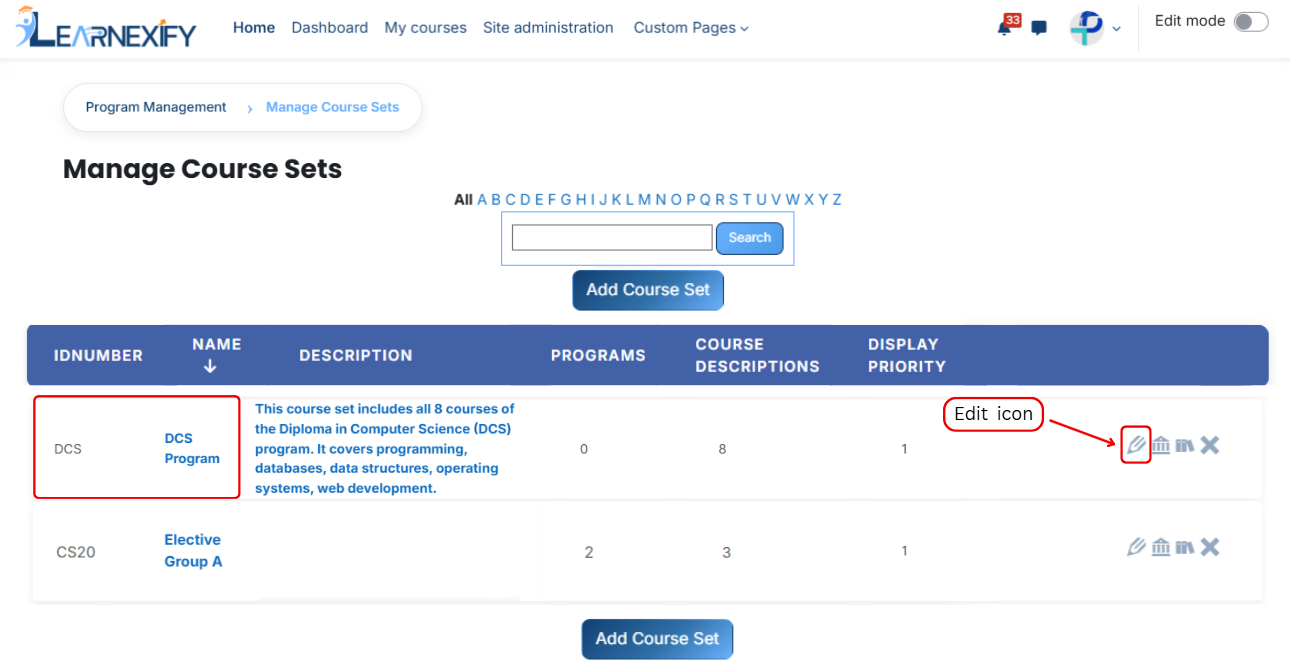Open the Elective Group A link
The width and height of the screenshot is (1290, 668).
pos(193,551)
